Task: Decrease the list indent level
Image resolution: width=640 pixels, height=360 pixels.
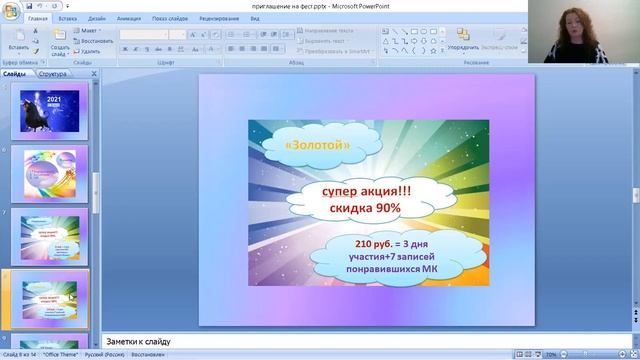Action: (263, 35)
